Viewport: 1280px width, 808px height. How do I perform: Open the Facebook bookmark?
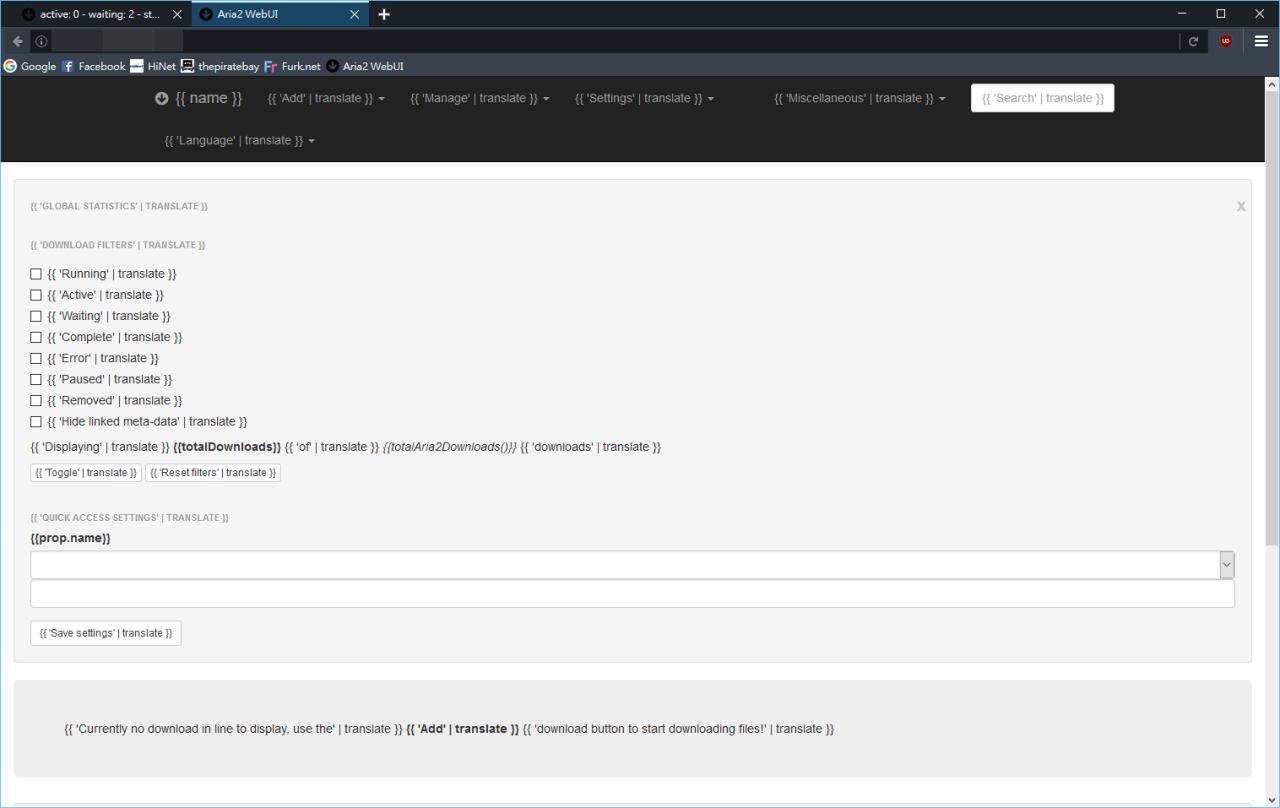93,66
